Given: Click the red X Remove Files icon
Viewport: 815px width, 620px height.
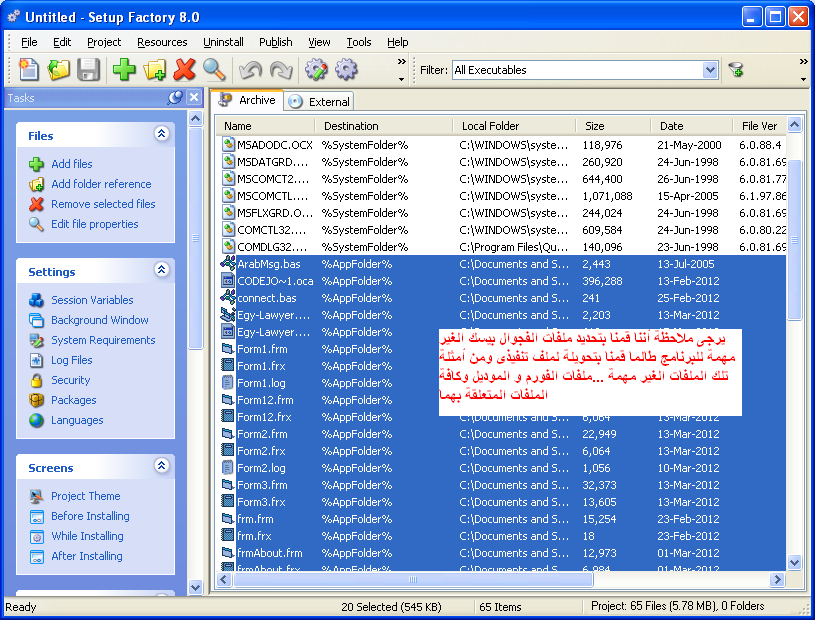Looking at the screenshot, I should click(184, 69).
